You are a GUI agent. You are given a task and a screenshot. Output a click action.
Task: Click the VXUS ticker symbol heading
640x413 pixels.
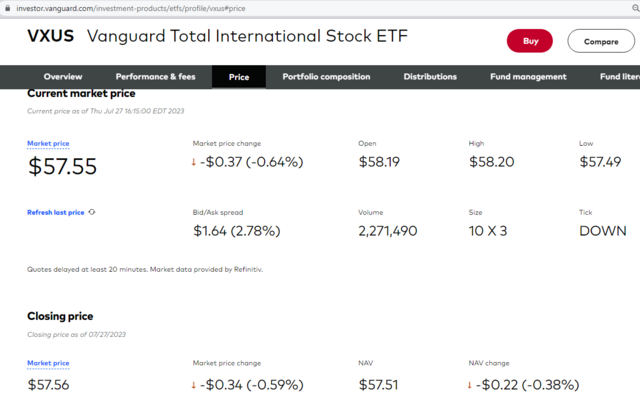(52, 37)
